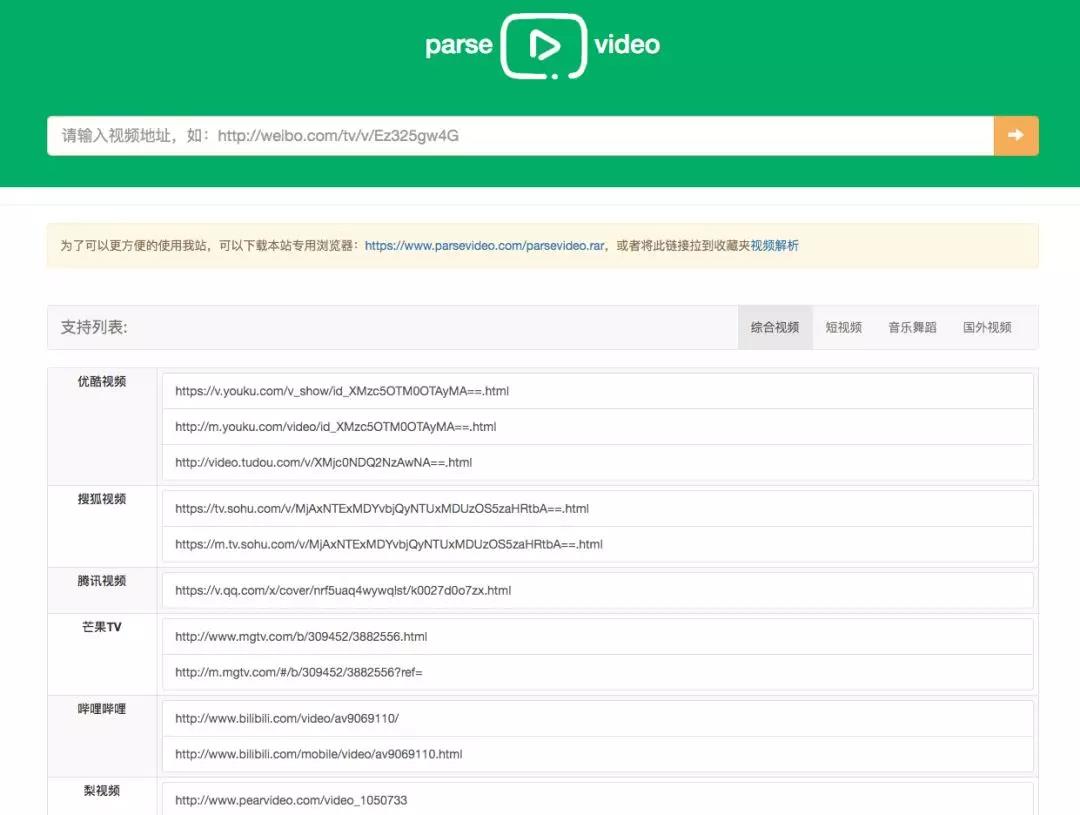Open the parsevideo.rar download link

click(x=484, y=246)
